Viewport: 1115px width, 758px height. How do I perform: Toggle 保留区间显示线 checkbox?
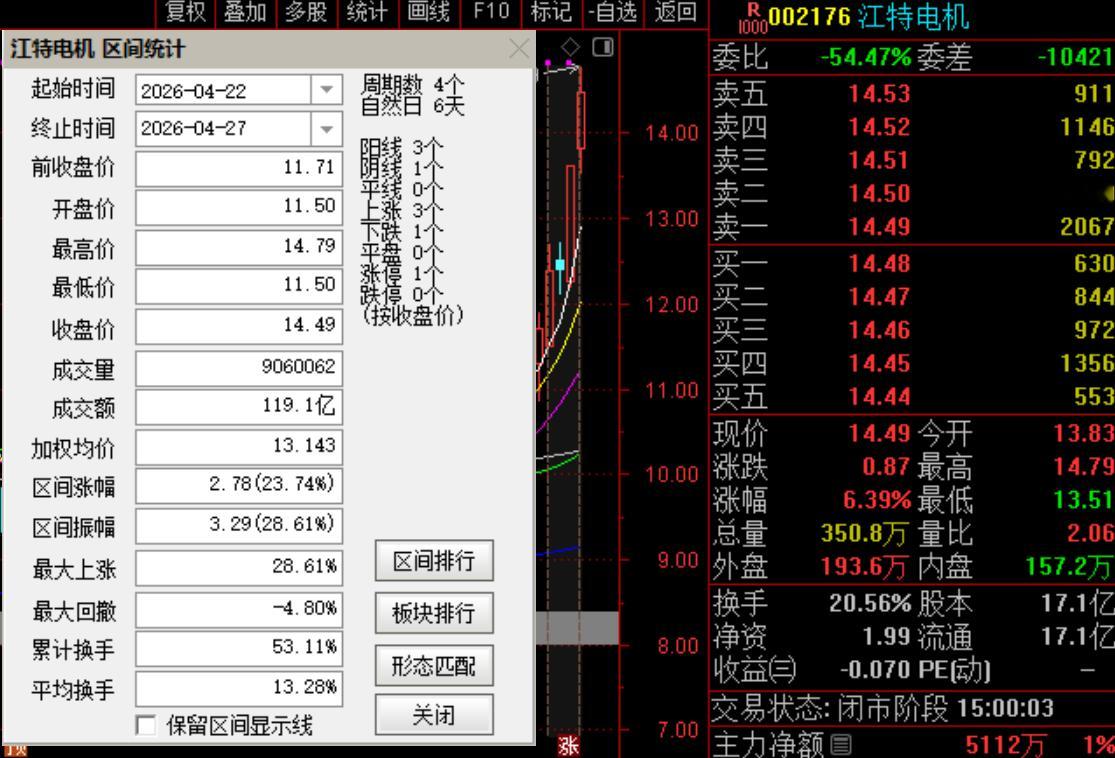tap(146, 725)
